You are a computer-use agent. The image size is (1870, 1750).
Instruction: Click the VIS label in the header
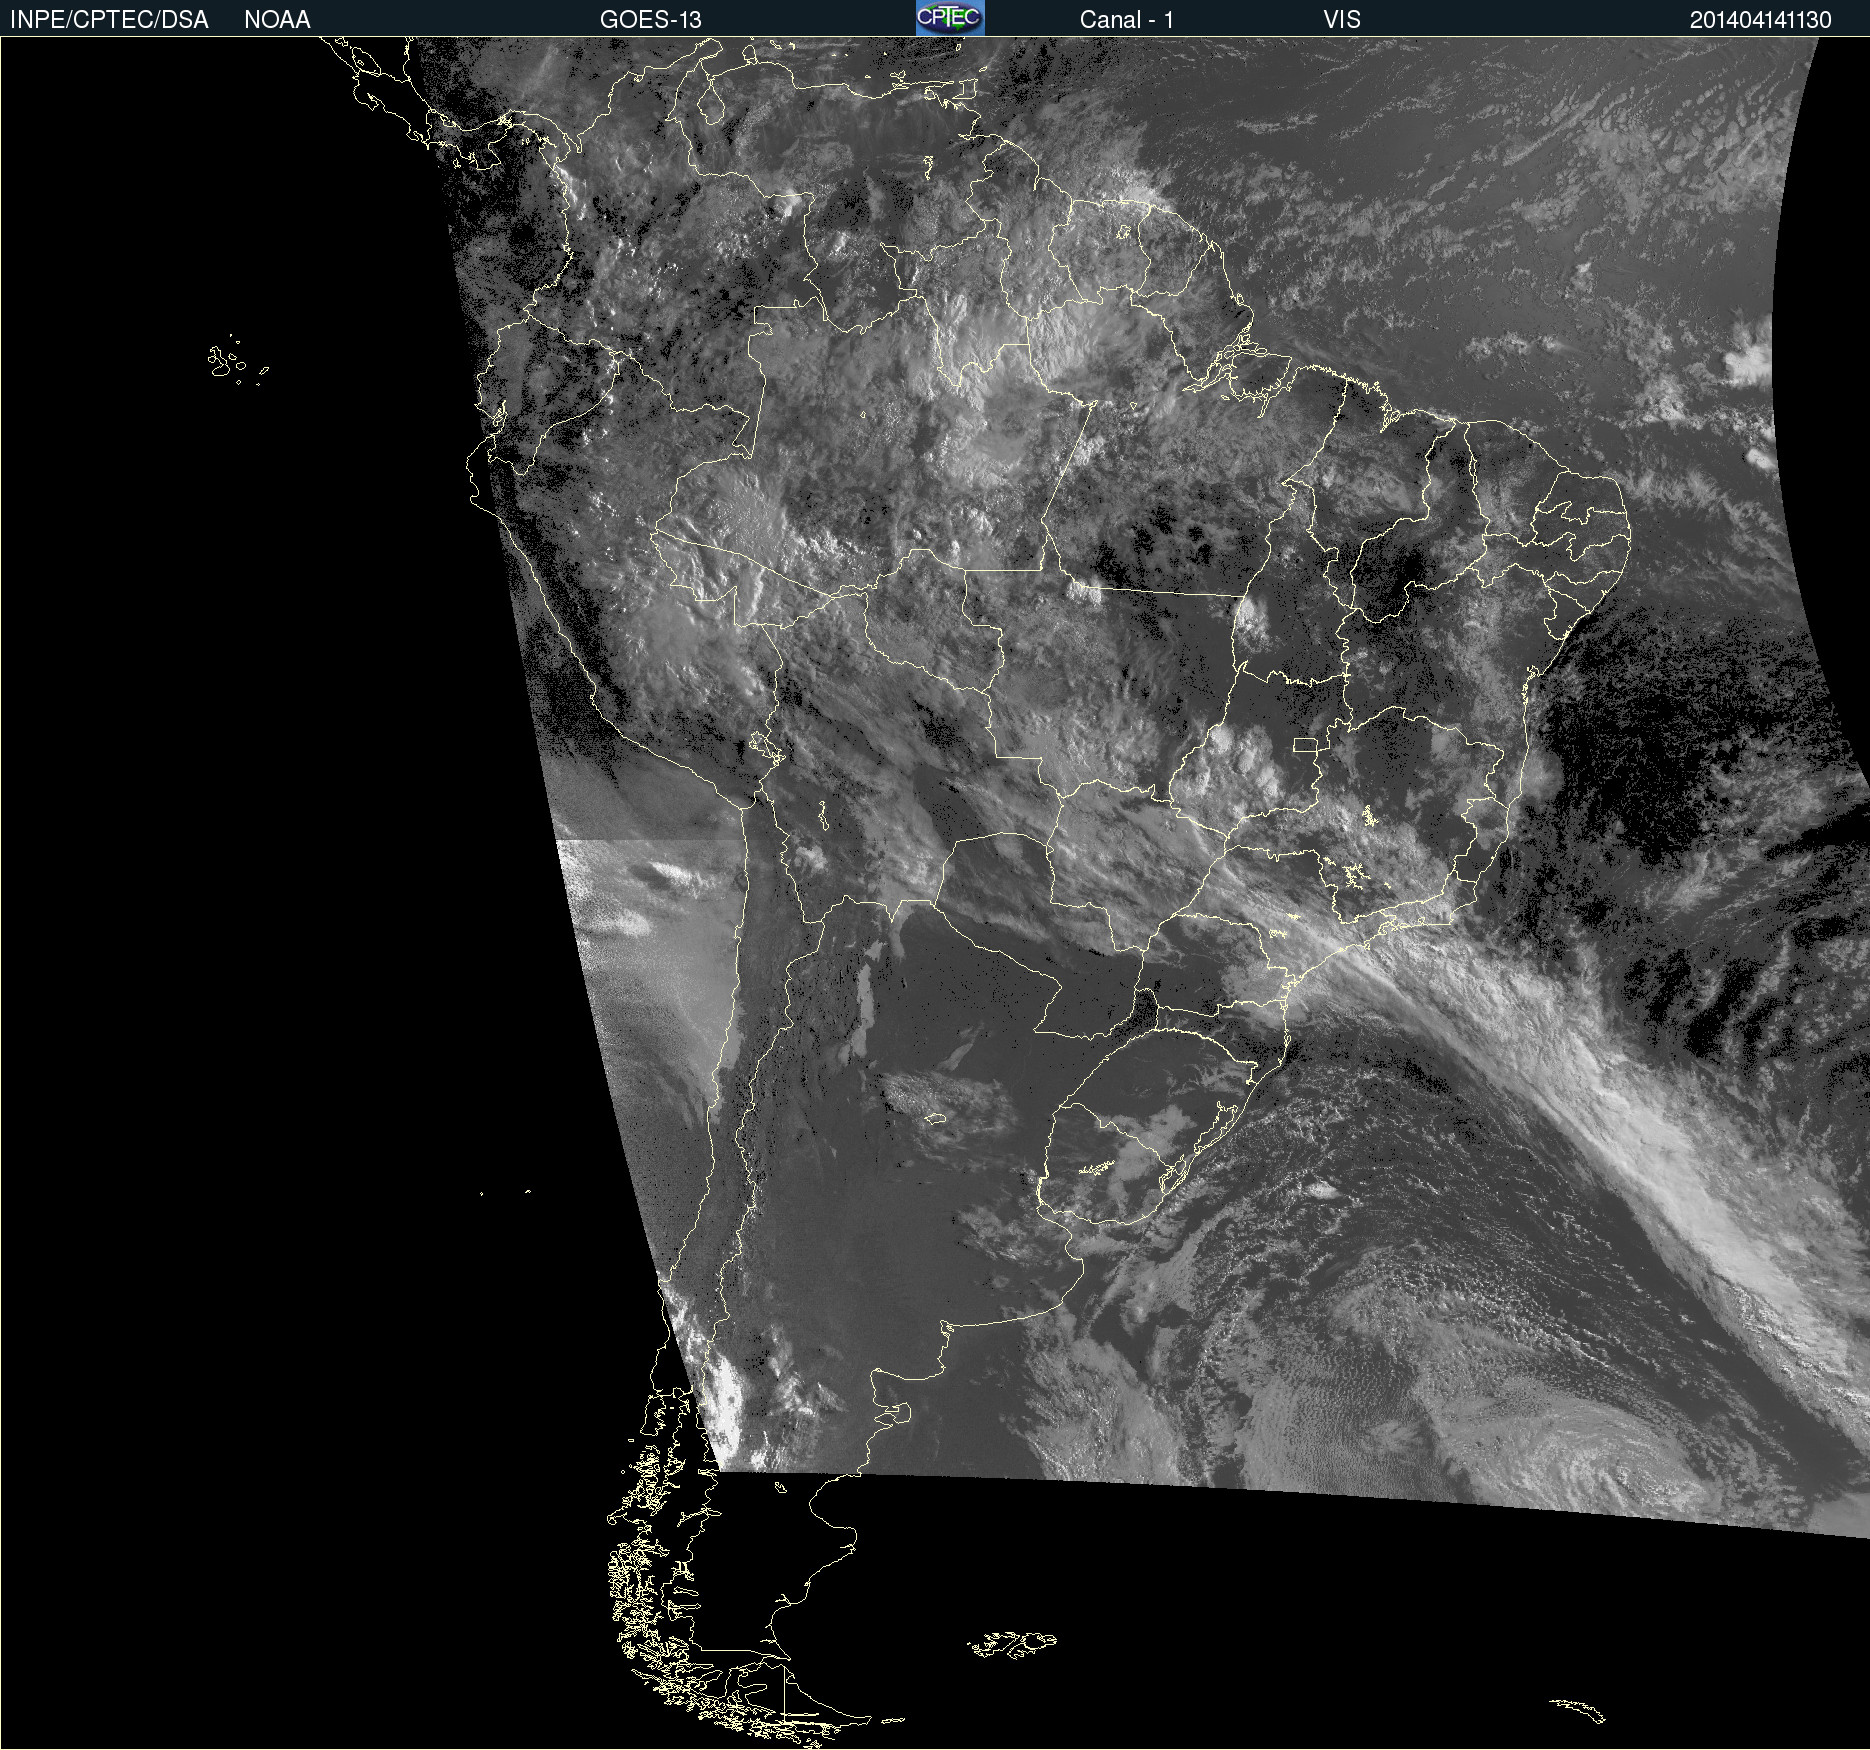coord(1342,20)
